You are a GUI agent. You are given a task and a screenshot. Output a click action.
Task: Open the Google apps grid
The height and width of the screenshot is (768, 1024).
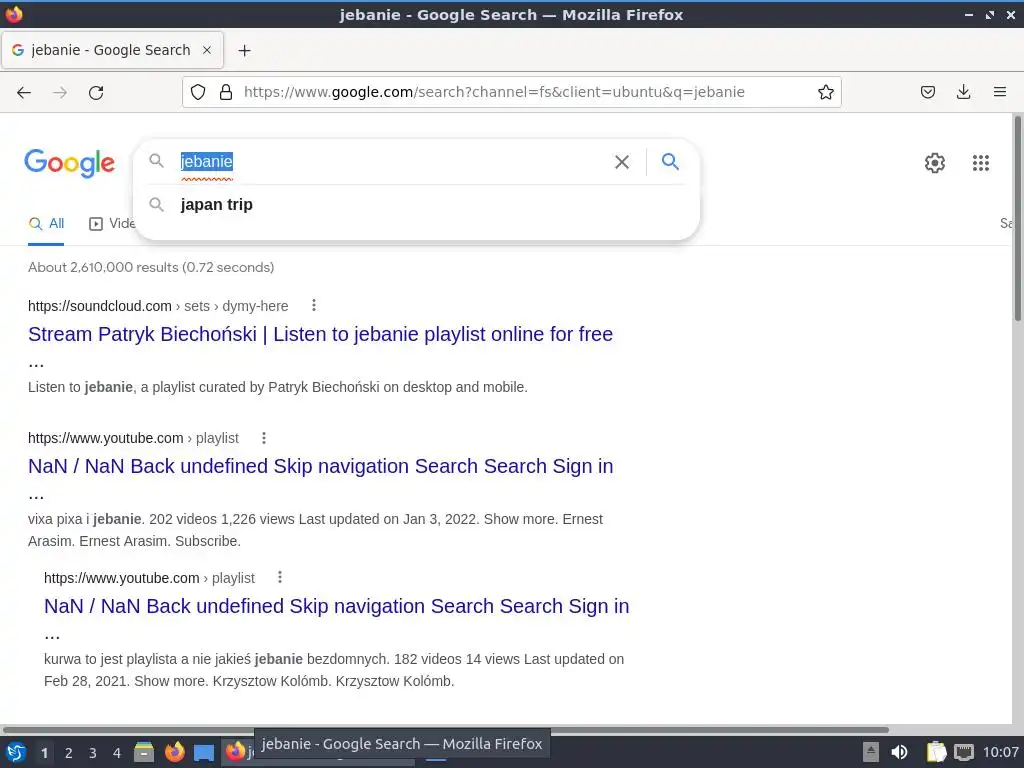coord(980,163)
